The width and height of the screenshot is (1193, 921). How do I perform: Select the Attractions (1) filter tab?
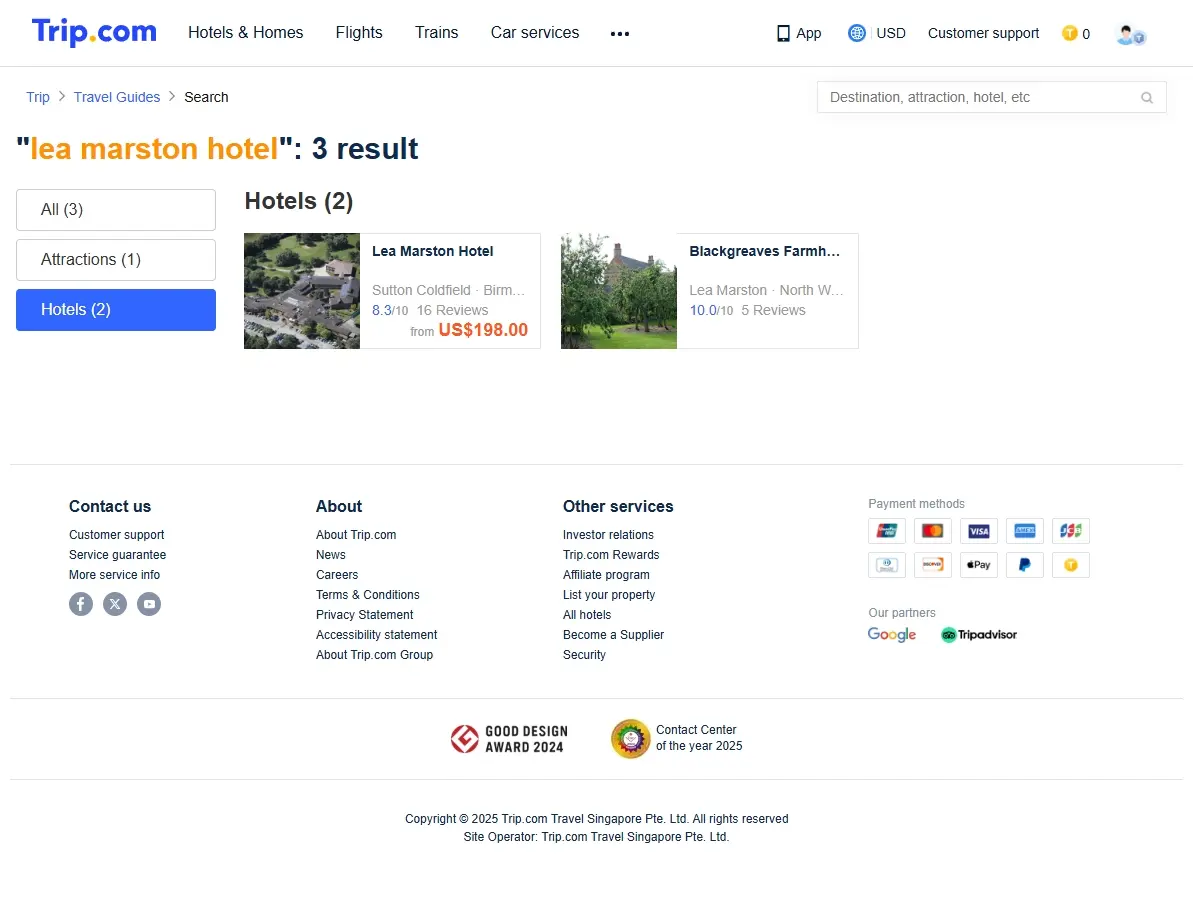pyautogui.click(x=116, y=260)
